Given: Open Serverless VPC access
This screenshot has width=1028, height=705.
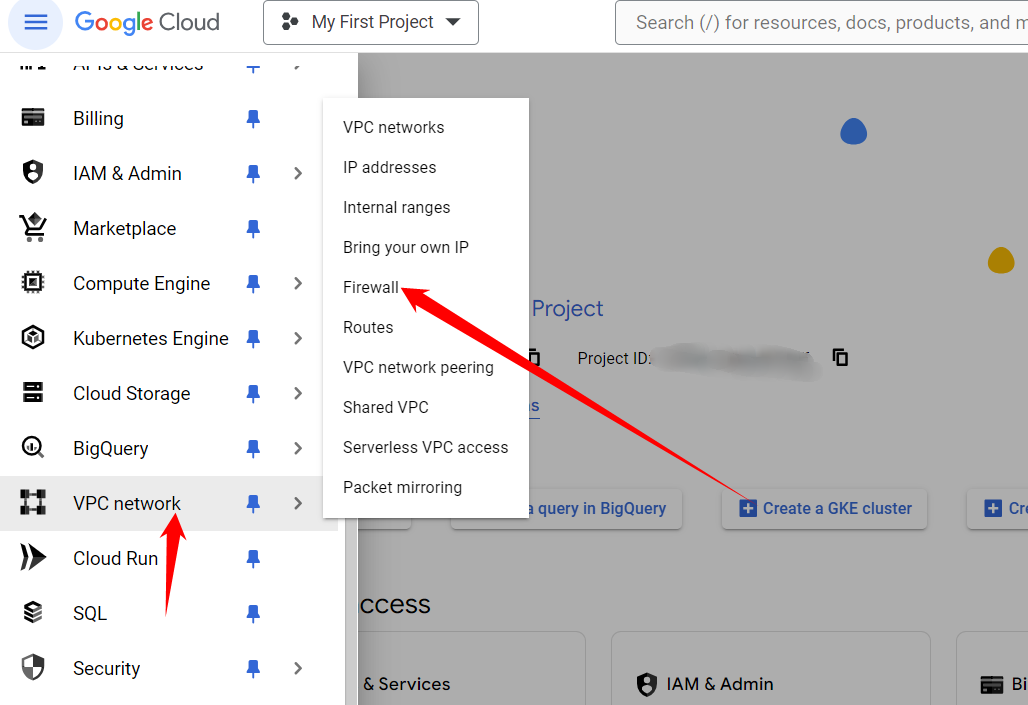Looking at the screenshot, I should coord(425,447).
